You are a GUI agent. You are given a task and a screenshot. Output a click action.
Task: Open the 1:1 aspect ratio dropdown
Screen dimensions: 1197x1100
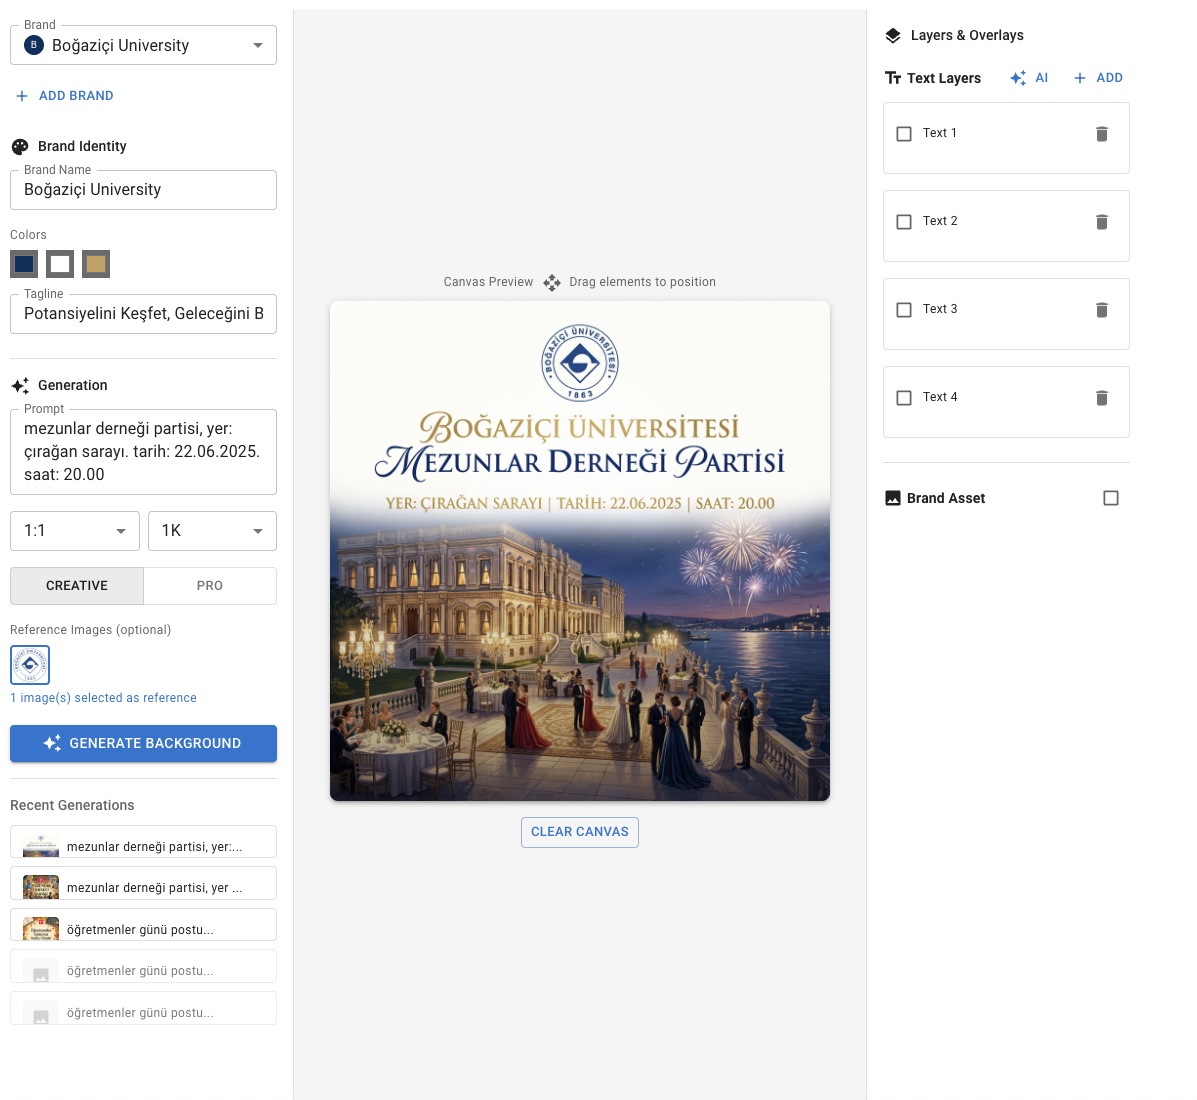coord(75,531)
